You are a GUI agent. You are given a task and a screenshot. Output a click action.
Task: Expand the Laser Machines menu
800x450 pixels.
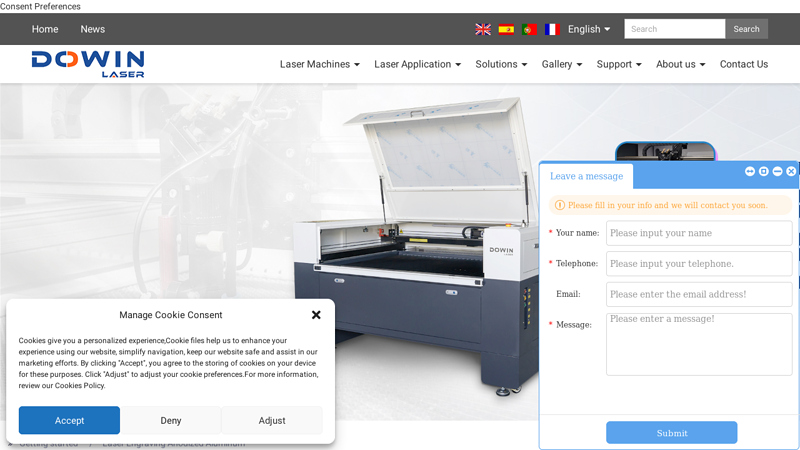[x=319, y=64]
